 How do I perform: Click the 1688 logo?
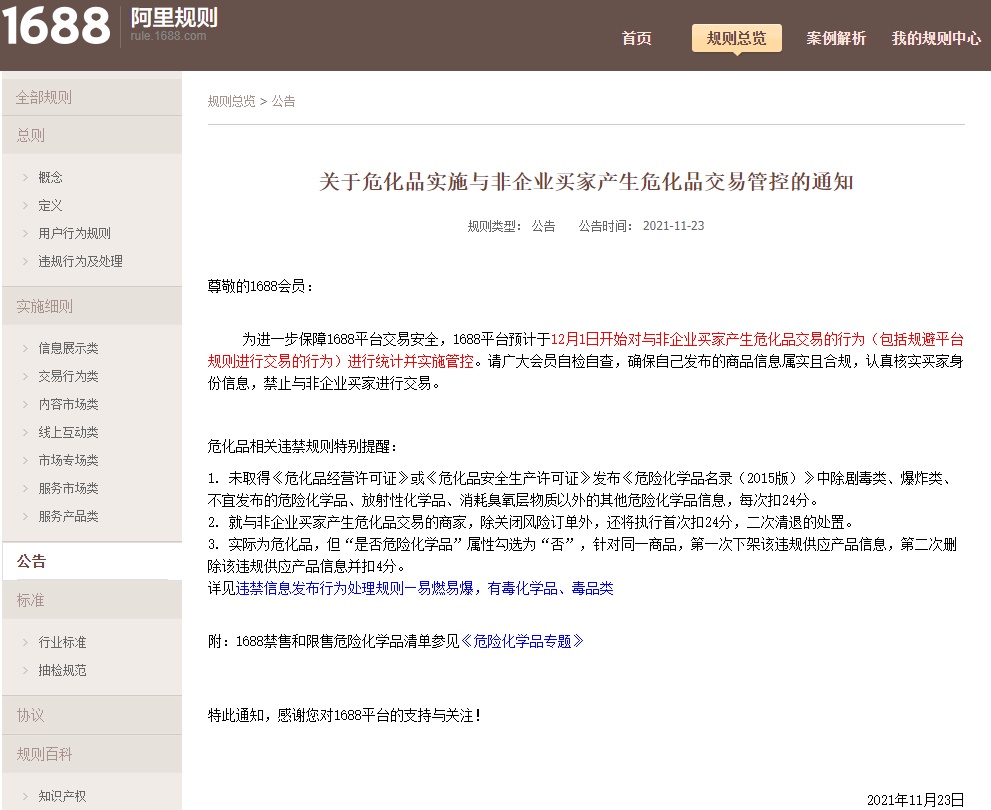(56, 25)
